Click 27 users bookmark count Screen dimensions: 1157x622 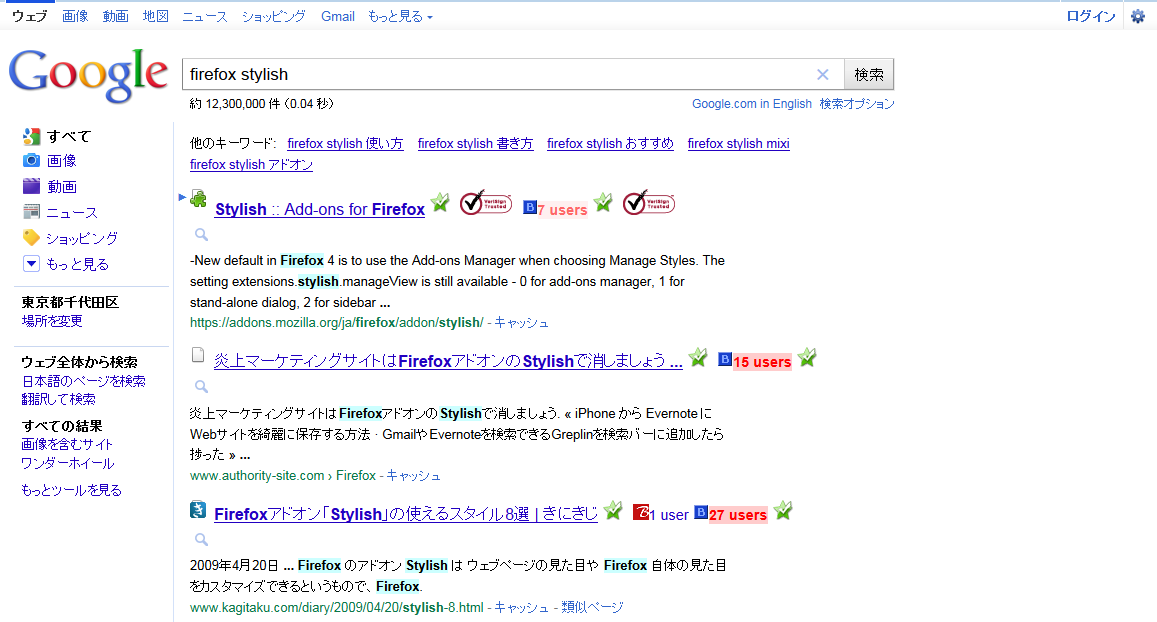coord(738,515)
